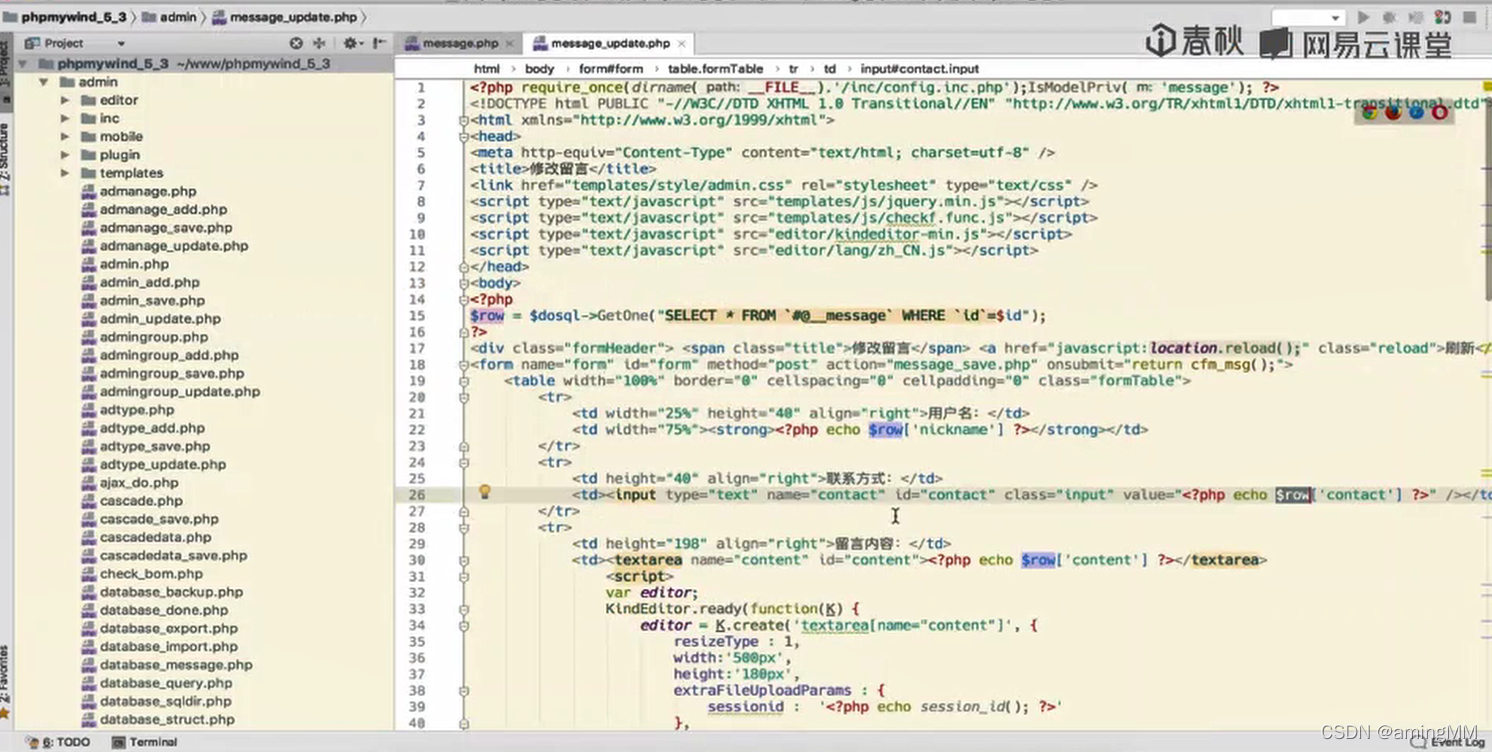This screenshot has width=1492, height=752.
Task: Click the Run with Coverage toolbar icon
Action: point(1415,17)
